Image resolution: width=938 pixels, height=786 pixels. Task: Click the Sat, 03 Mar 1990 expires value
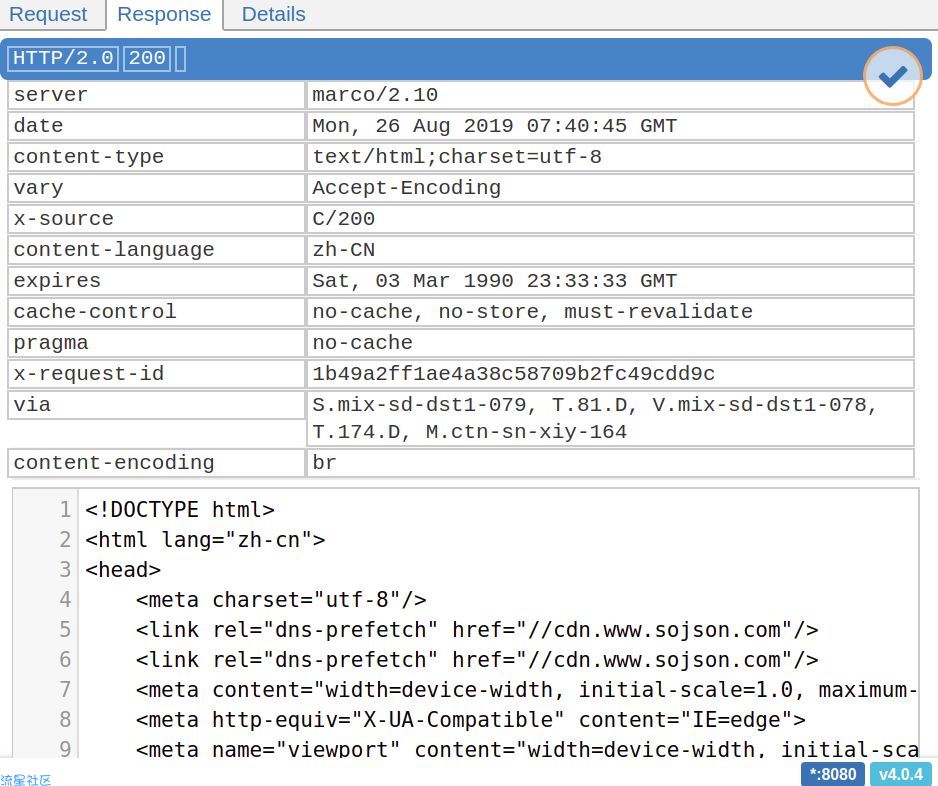click(610, 281)
